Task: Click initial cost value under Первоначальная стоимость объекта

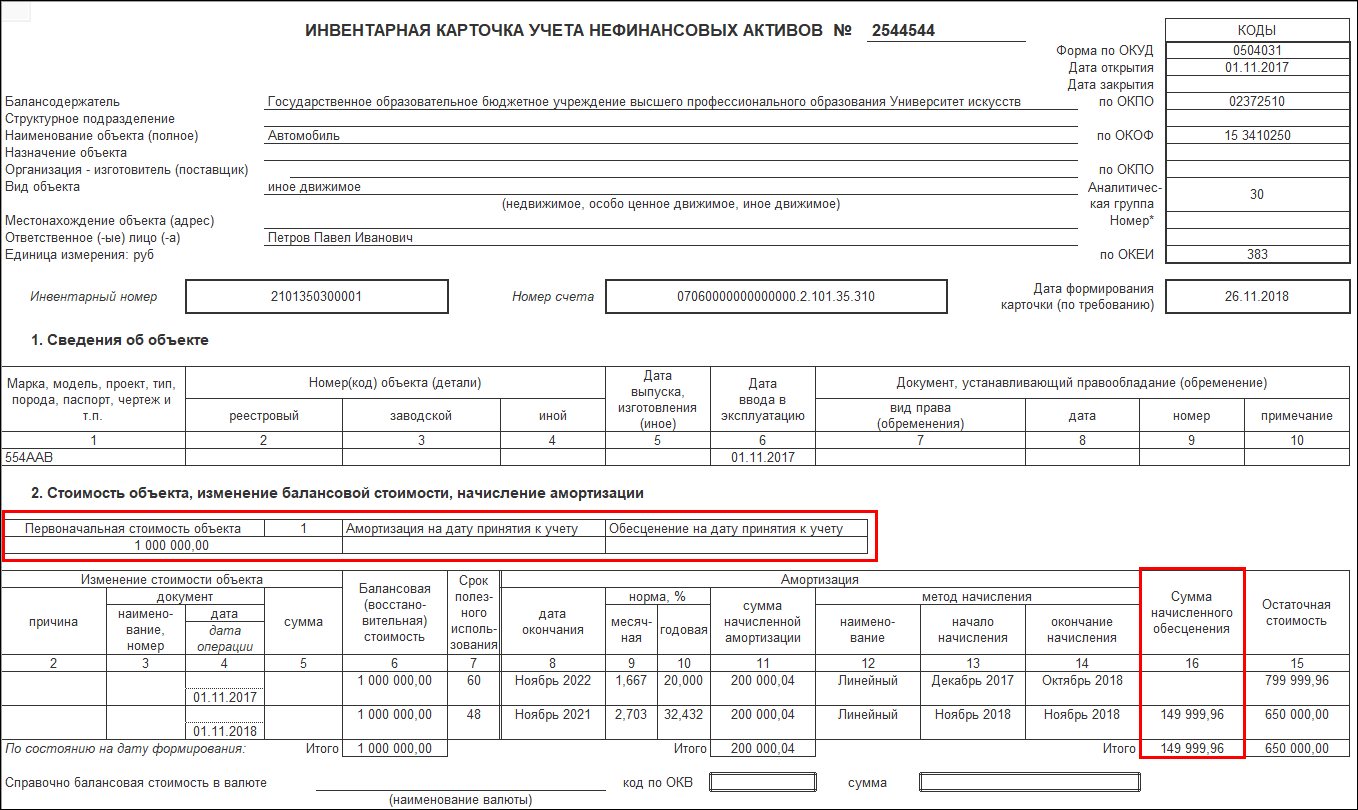Action: coord(172,545)
